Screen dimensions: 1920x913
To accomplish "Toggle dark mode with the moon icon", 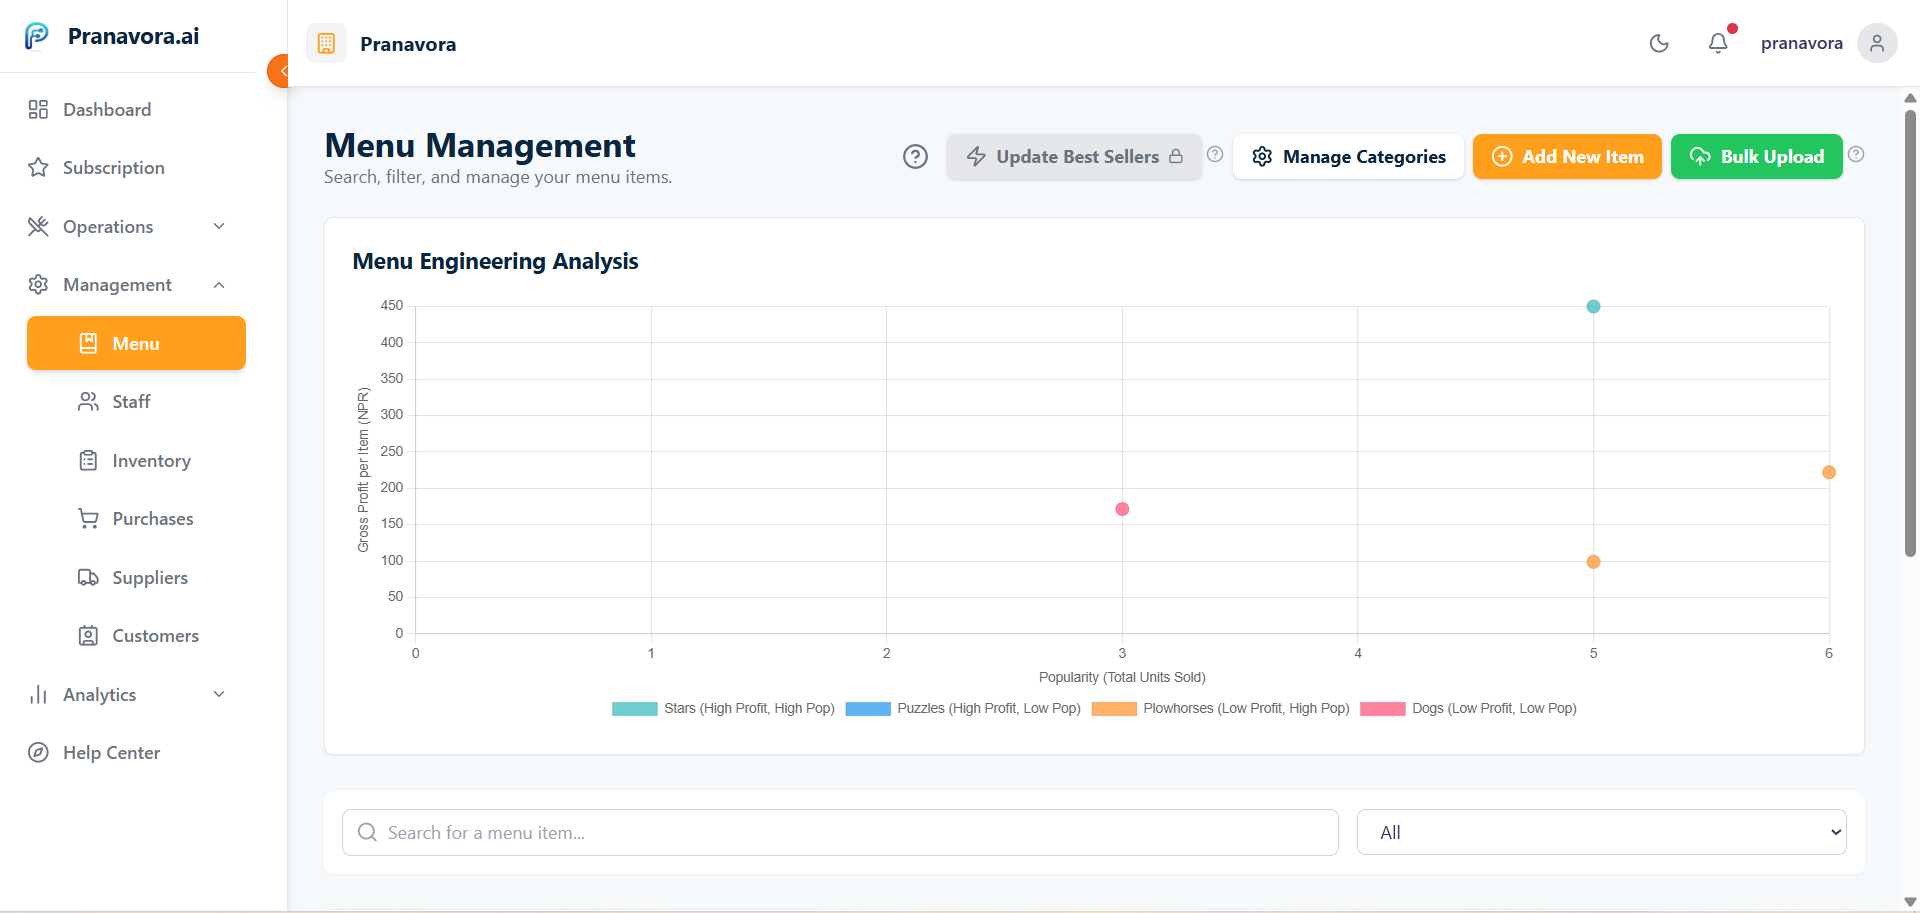I will [x=1659, y=43].
